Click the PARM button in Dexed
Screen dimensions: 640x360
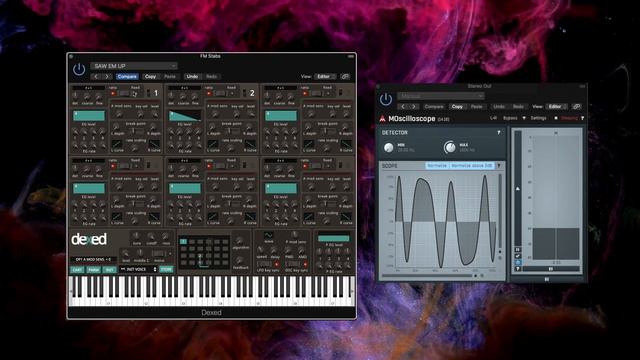[x=93, y=270]
